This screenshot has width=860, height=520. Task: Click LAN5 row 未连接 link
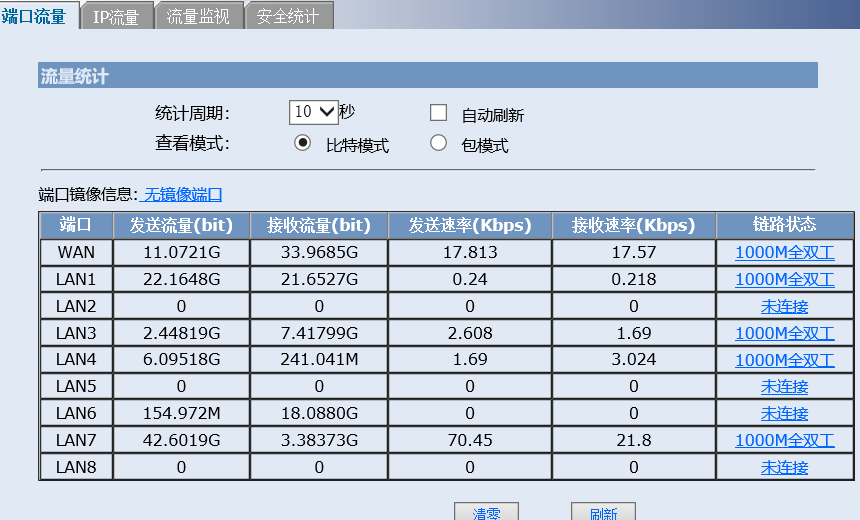(x=785, y=387)
